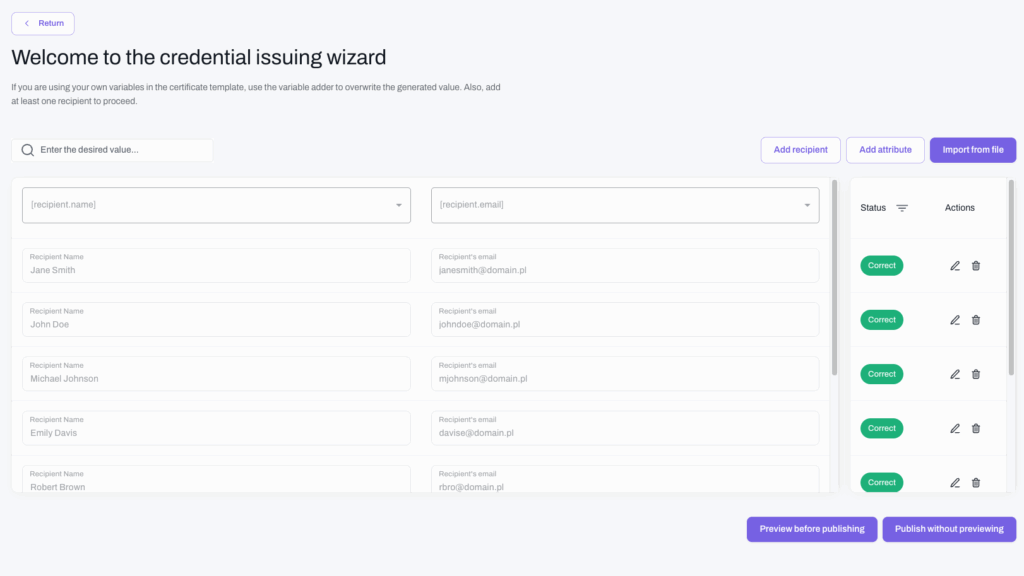Remove Emily Davis using the trash icon
The height and width of the screenshot is (576, 1024).
point(976,428)
